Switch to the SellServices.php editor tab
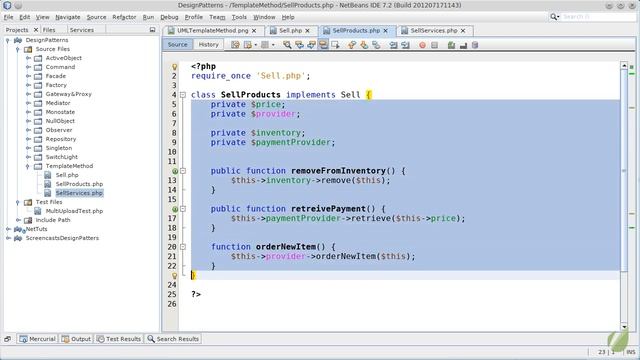640x360 pixels. (433, 31)
